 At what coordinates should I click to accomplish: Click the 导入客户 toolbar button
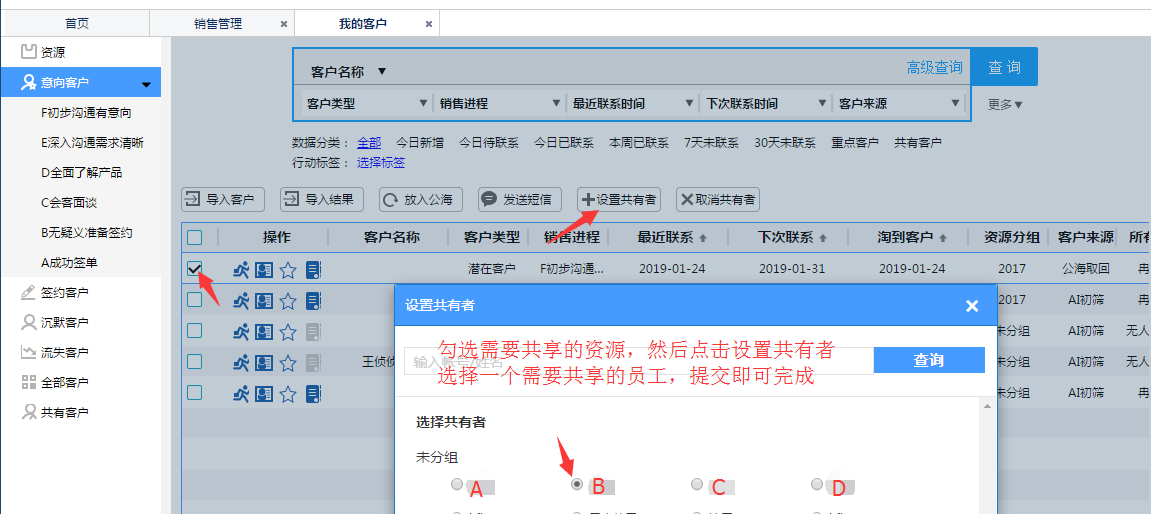(x=223, y=199)
